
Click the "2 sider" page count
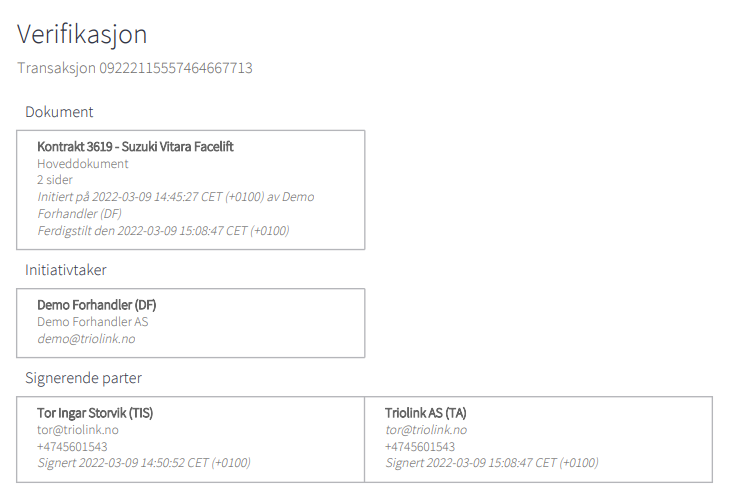tap(55, 180)
